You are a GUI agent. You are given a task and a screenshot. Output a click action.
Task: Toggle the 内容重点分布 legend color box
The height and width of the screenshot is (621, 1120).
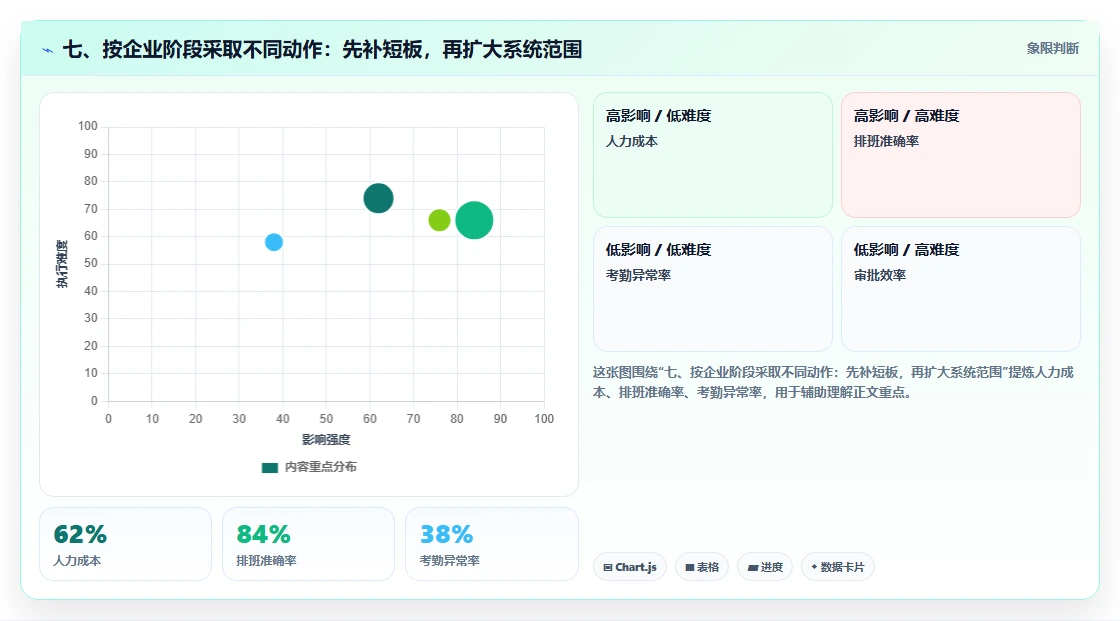(x=269, y=467)
